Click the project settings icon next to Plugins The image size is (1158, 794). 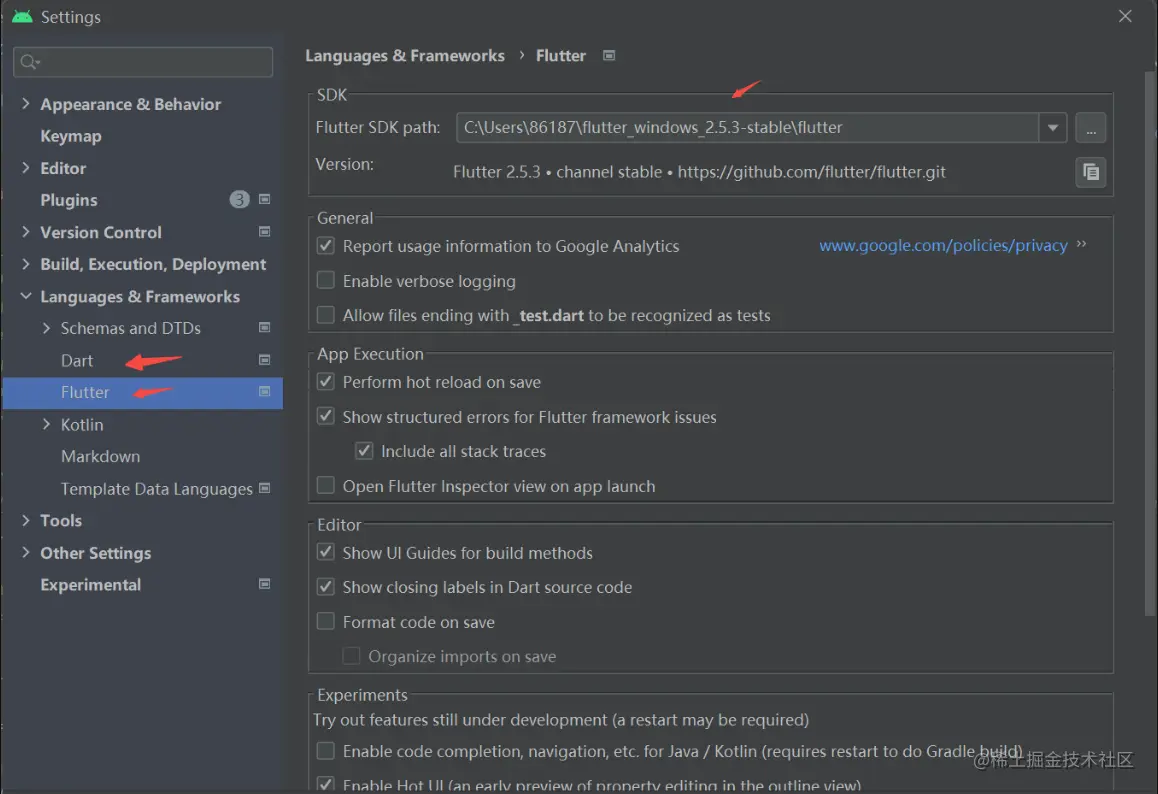265,200
